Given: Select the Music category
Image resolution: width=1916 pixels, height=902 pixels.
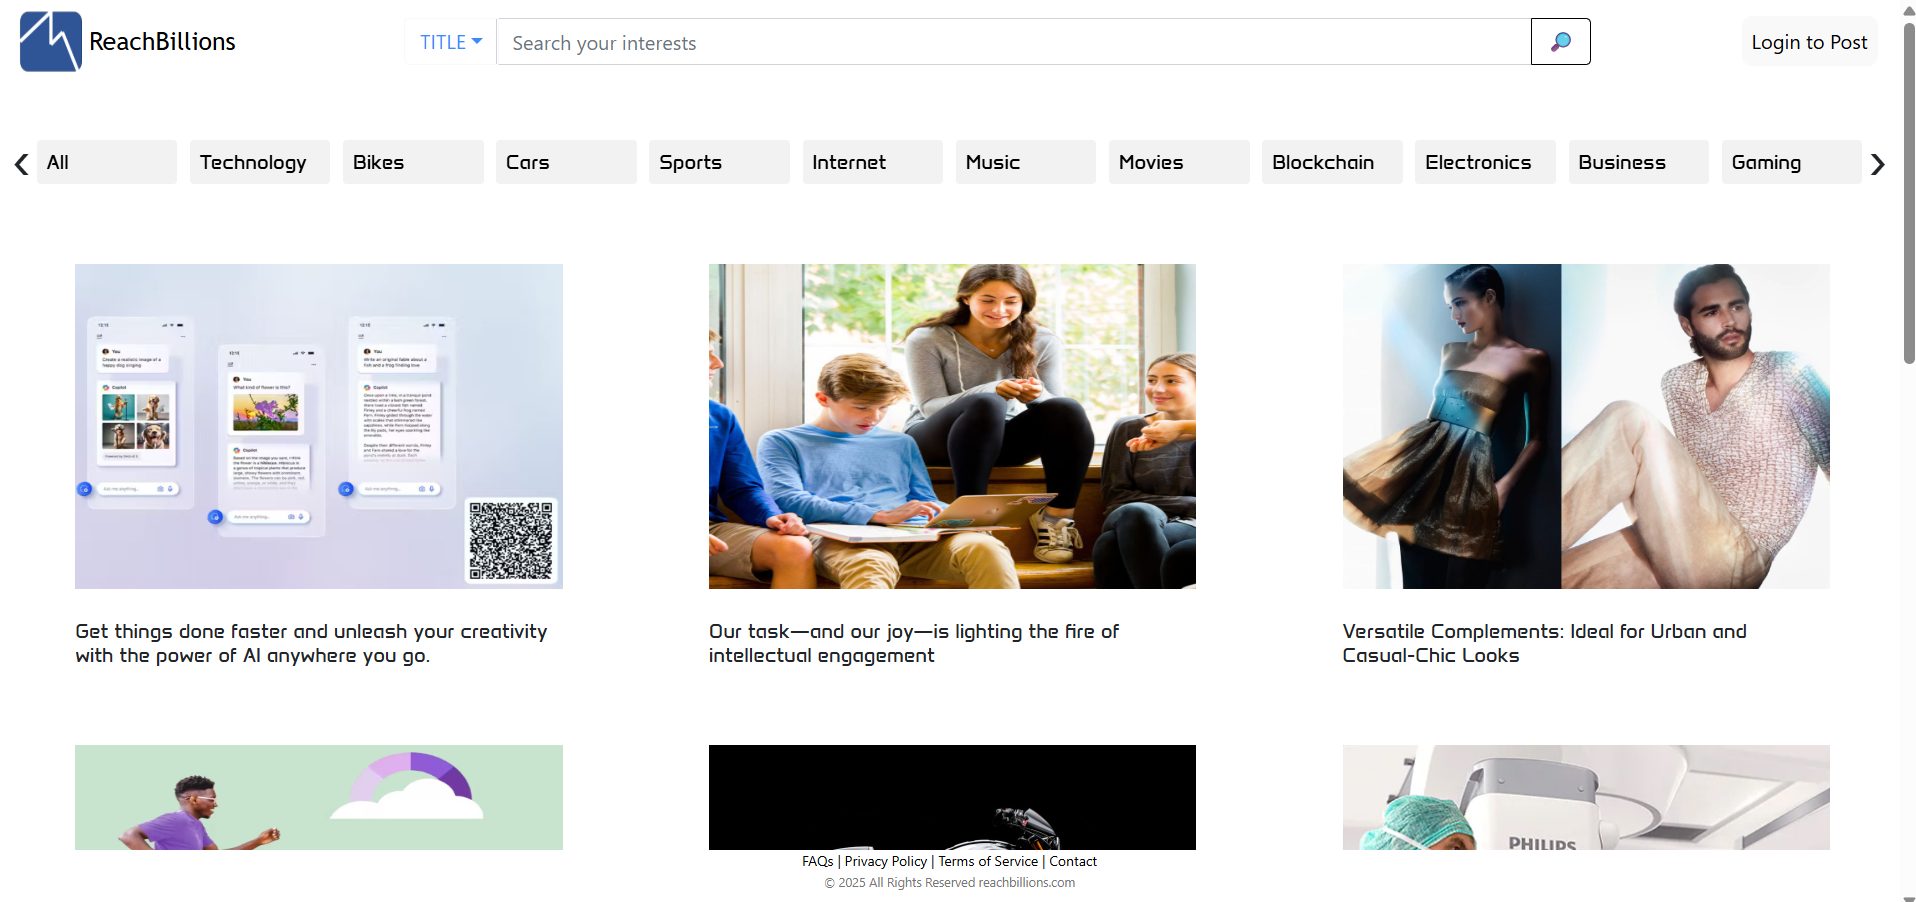Looking at the screenshot, I should (x=1025, y=162).
